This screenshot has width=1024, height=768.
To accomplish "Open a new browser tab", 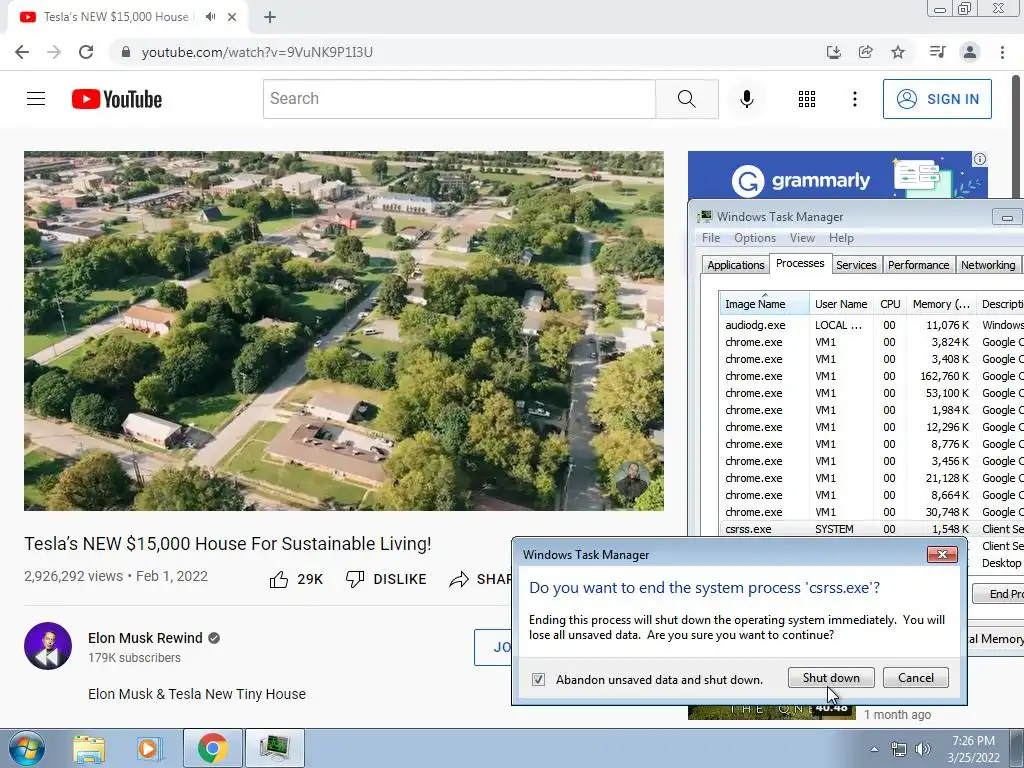I will click(x=270, y=17).
